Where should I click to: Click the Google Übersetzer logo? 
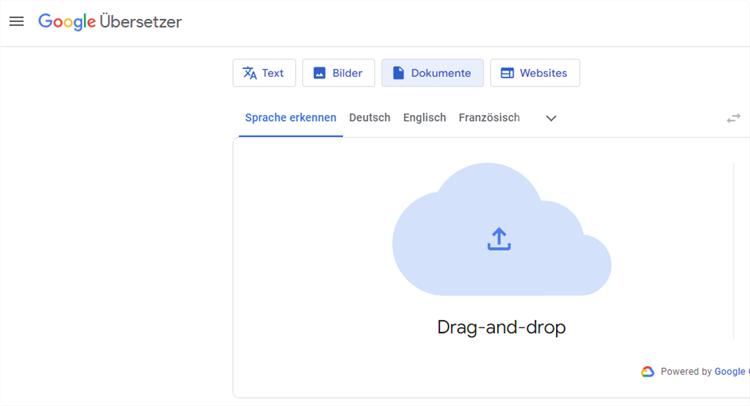point(110,22)
